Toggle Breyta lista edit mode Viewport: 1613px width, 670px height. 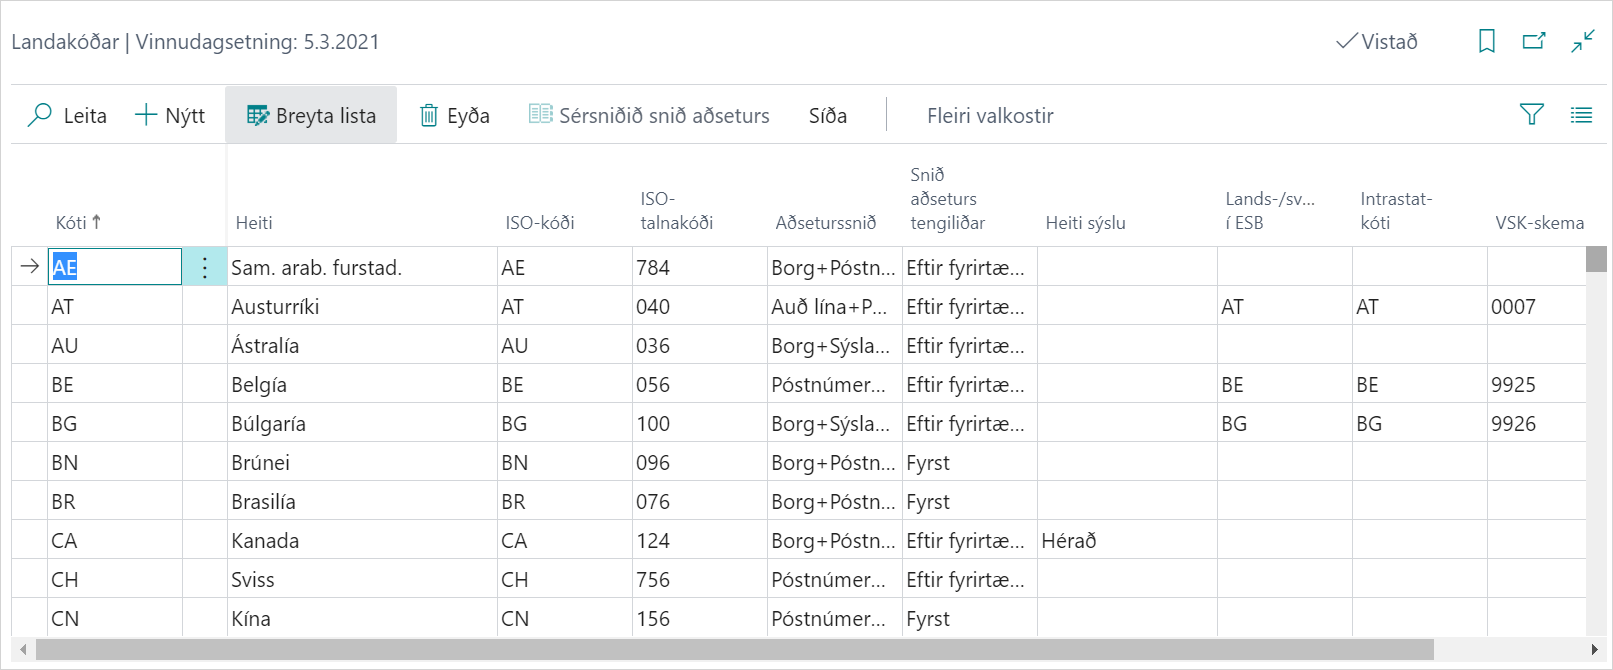pyautogui.click(x=311, y=116)
